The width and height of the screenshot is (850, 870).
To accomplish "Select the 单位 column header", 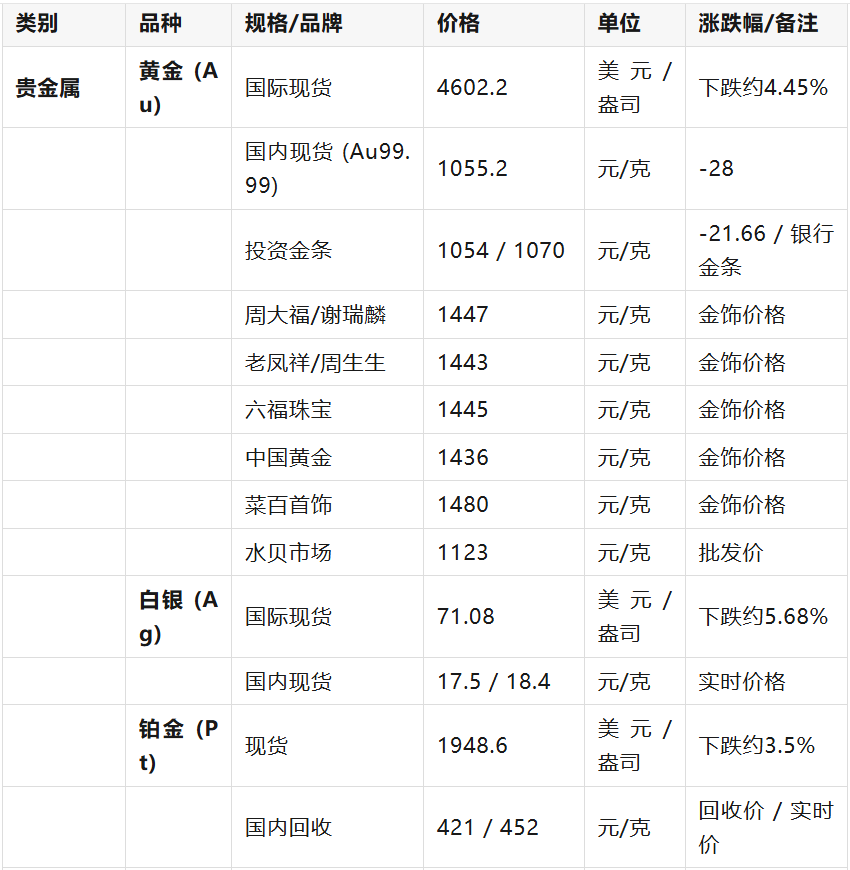I will point(619,24).
